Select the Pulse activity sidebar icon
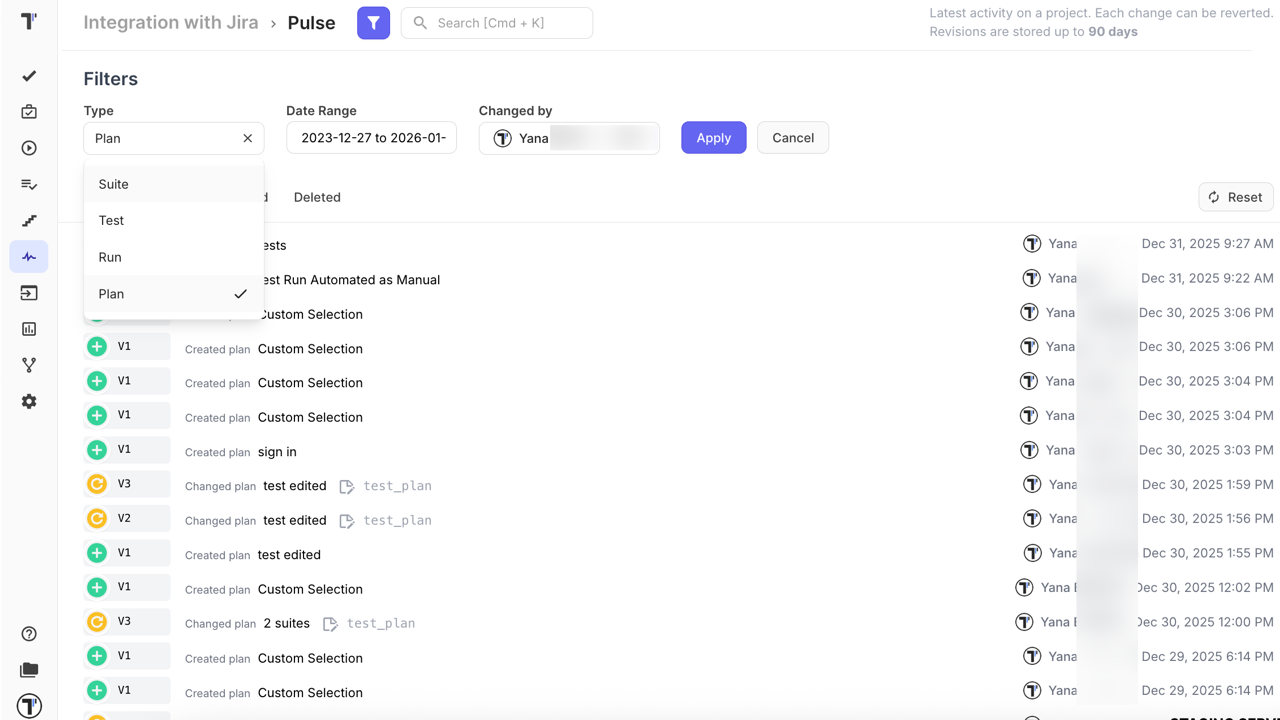The image size is (1280, 720). point(29,257)
